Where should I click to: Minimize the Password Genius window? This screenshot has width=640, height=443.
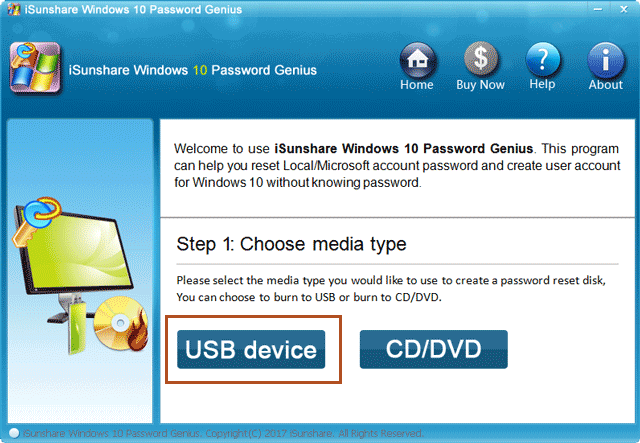598,9
